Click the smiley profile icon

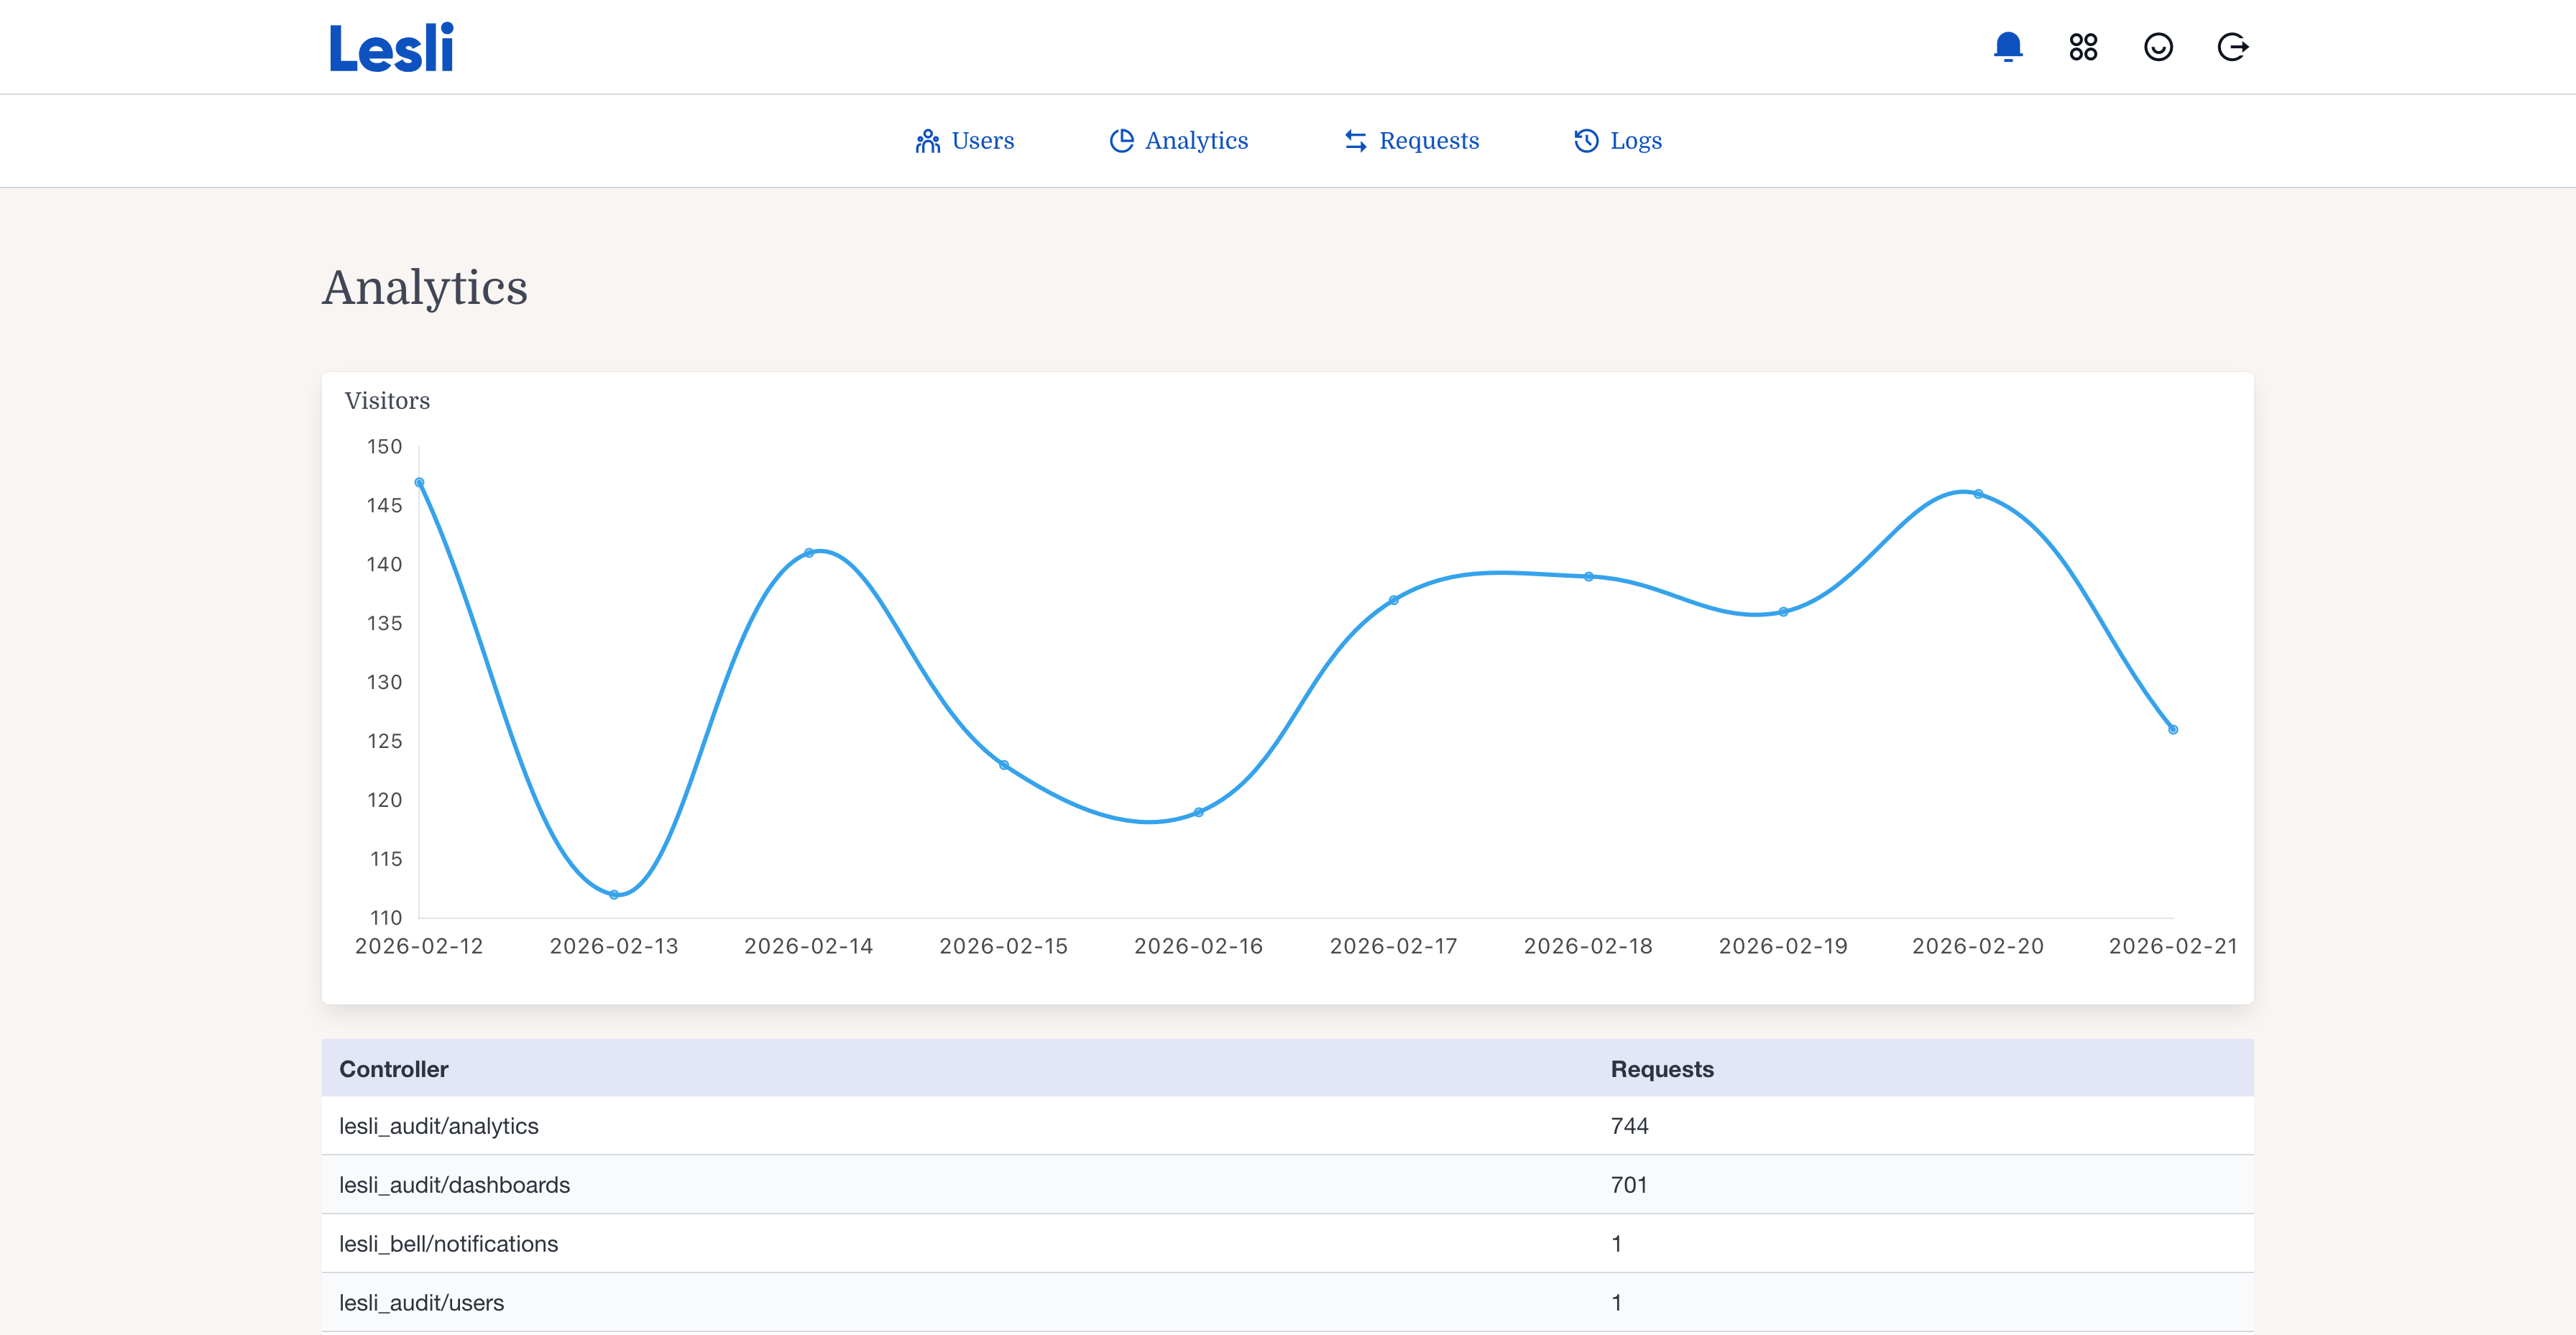(x=2158, y=47)
